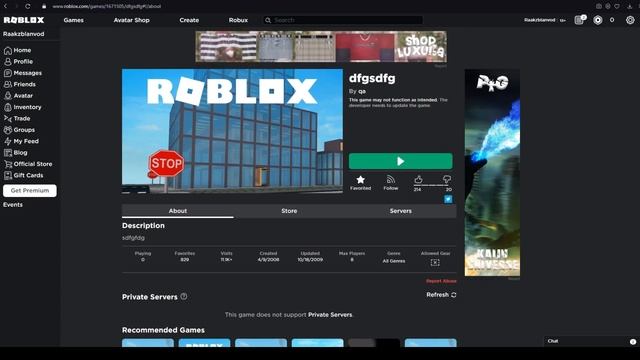Open Trade in the sidebar
Viewport: 640px width, 360px height.
pos(17,119)
